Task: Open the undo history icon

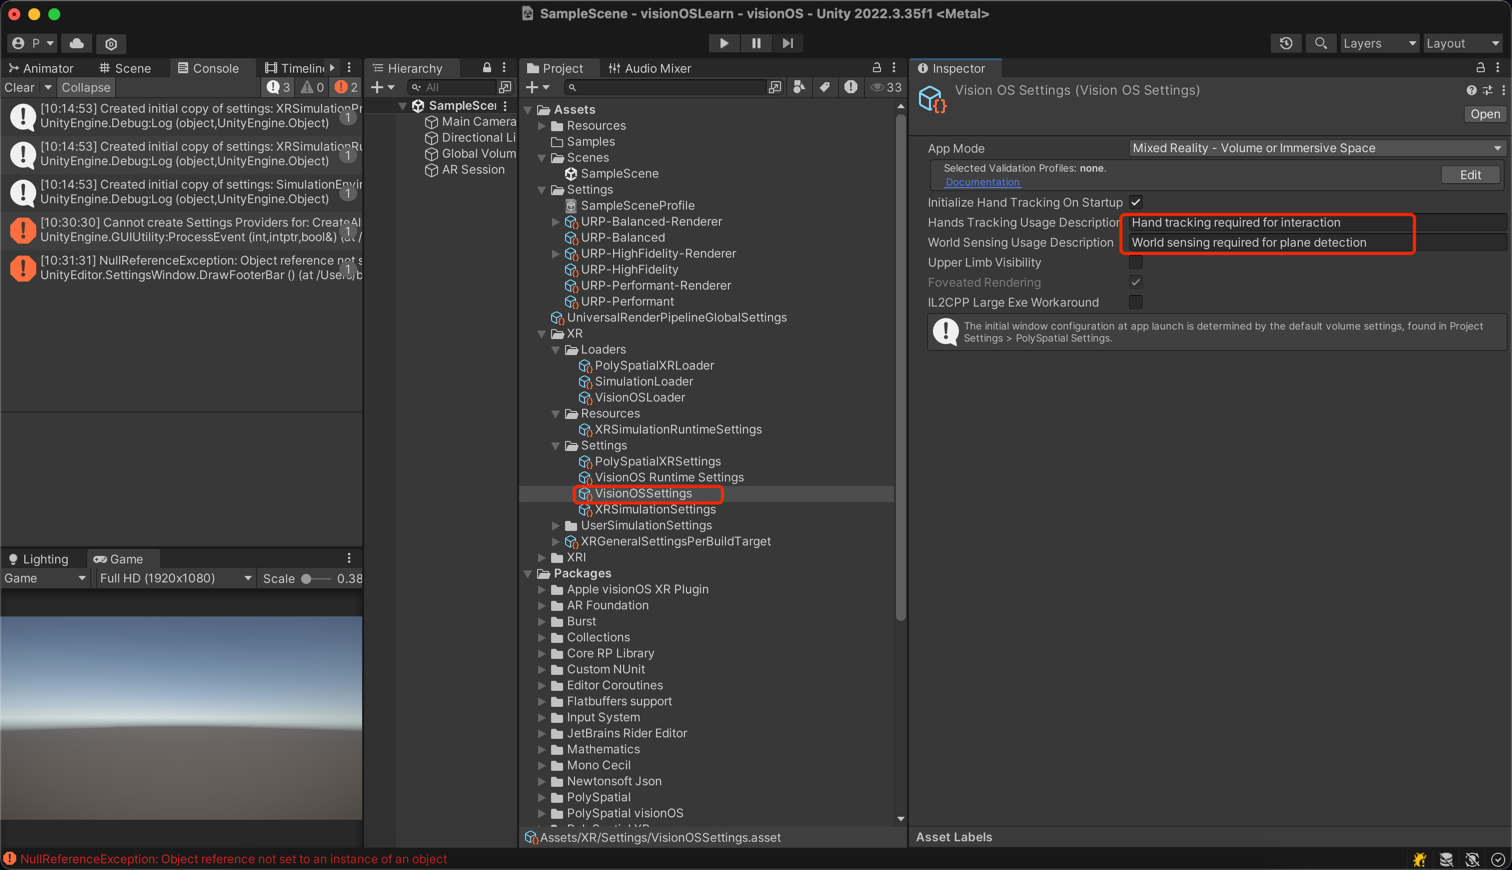Action: click(x=1286, y=43)
